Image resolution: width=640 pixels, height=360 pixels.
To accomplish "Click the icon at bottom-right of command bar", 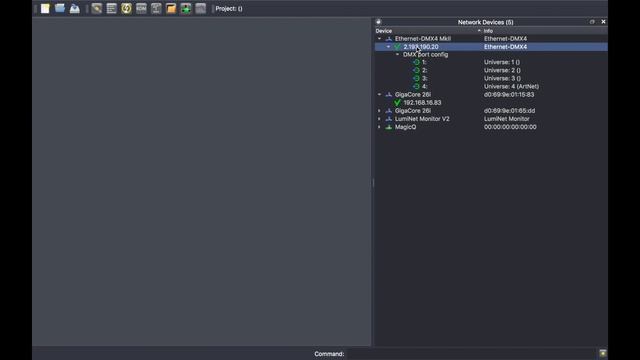I will pos(603,353).
